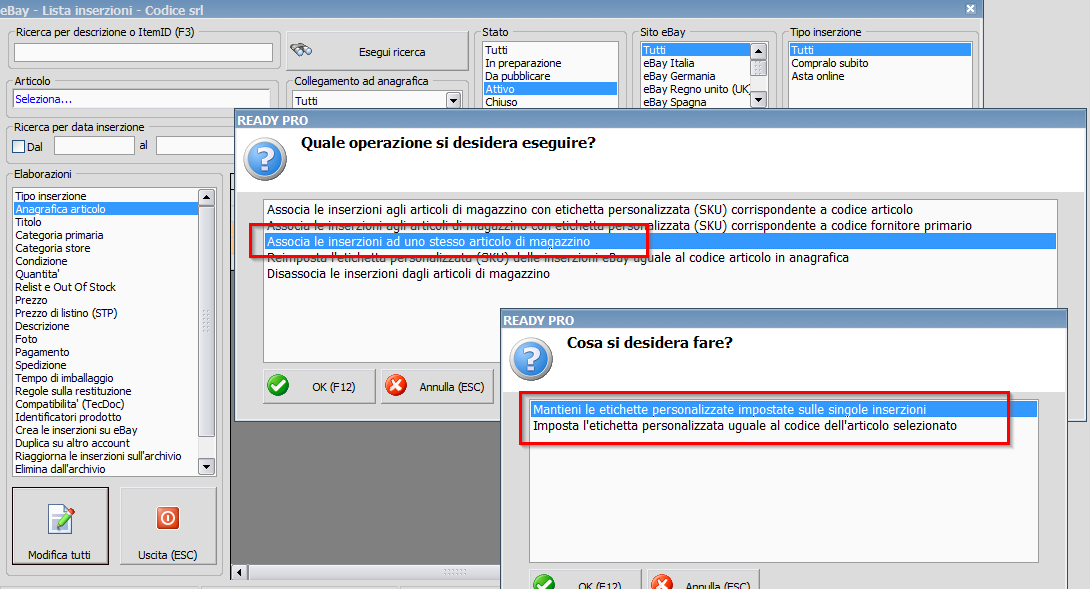Click the red Uscita power icon
Image resolution: width=1090 pixels, height=589 pixels.
[x=168, y=518]
